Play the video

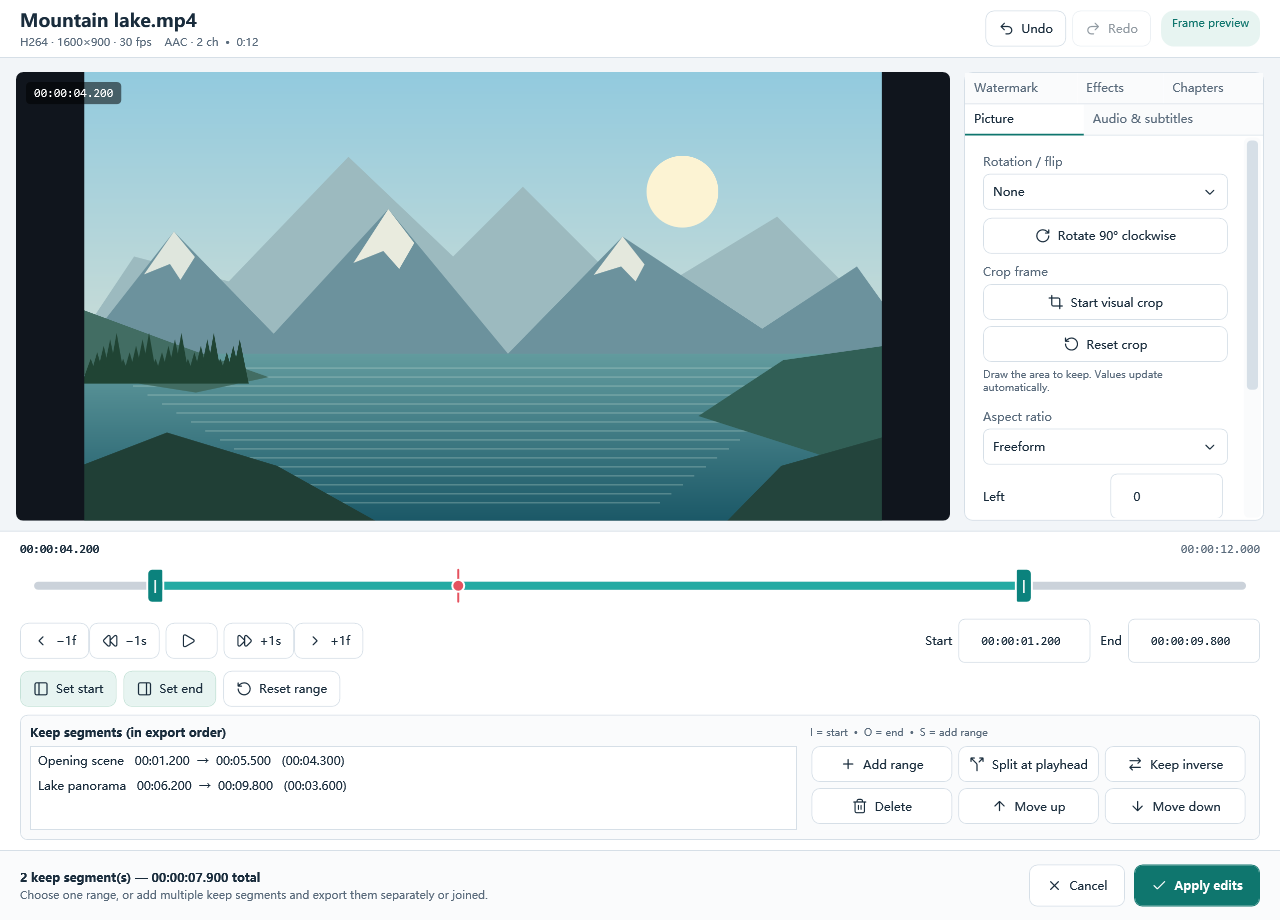coord(192,641)
